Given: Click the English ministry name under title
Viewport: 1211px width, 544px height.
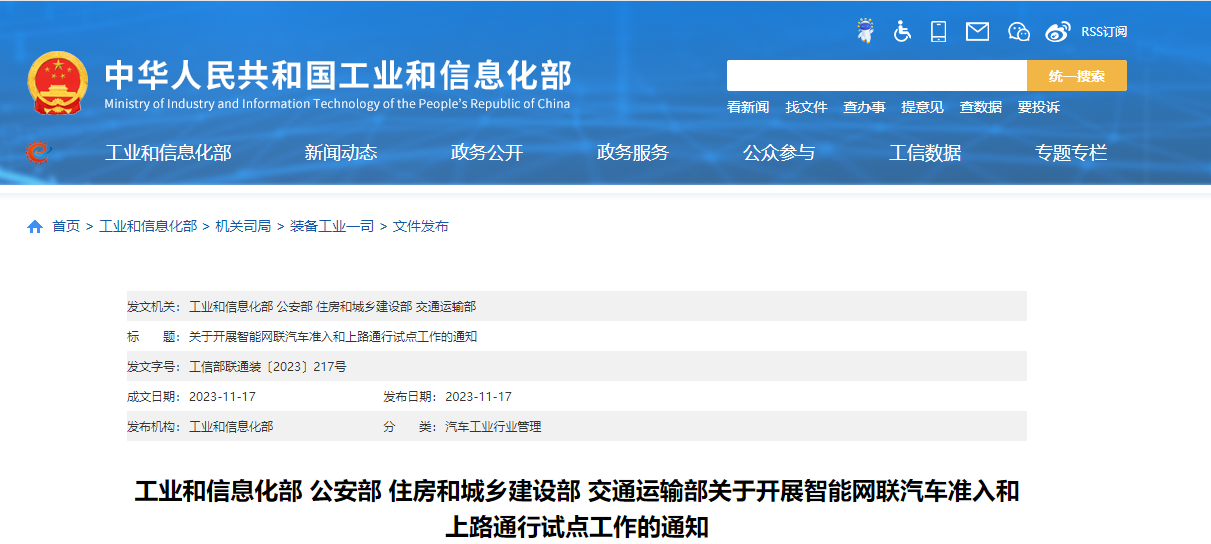Looking at the screenshot, I should click(x=337, y=104).
